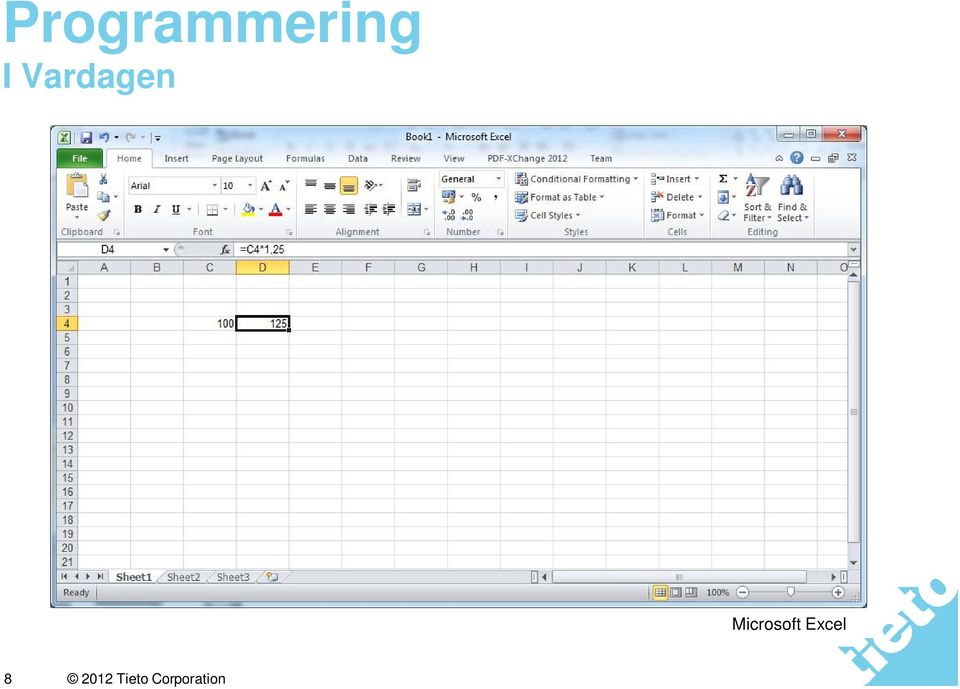Switch to Page Layout view in status bar
The image size is (960, 689).
click(x=676, y=592)
